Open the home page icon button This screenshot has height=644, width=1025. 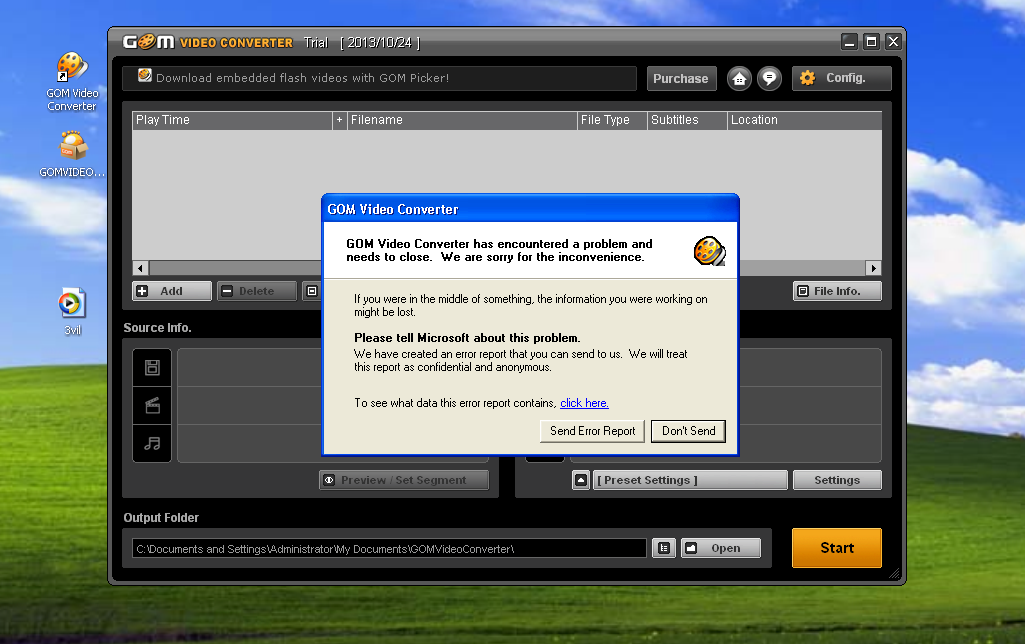[x=739, y=78]
